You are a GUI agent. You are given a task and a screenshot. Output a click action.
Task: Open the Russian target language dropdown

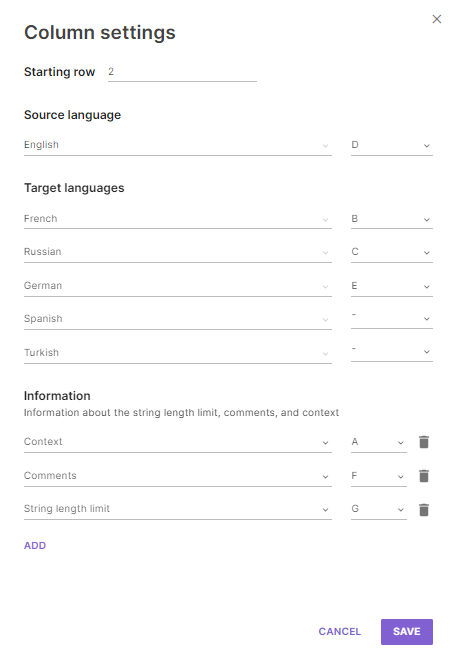tap(177, 252)
